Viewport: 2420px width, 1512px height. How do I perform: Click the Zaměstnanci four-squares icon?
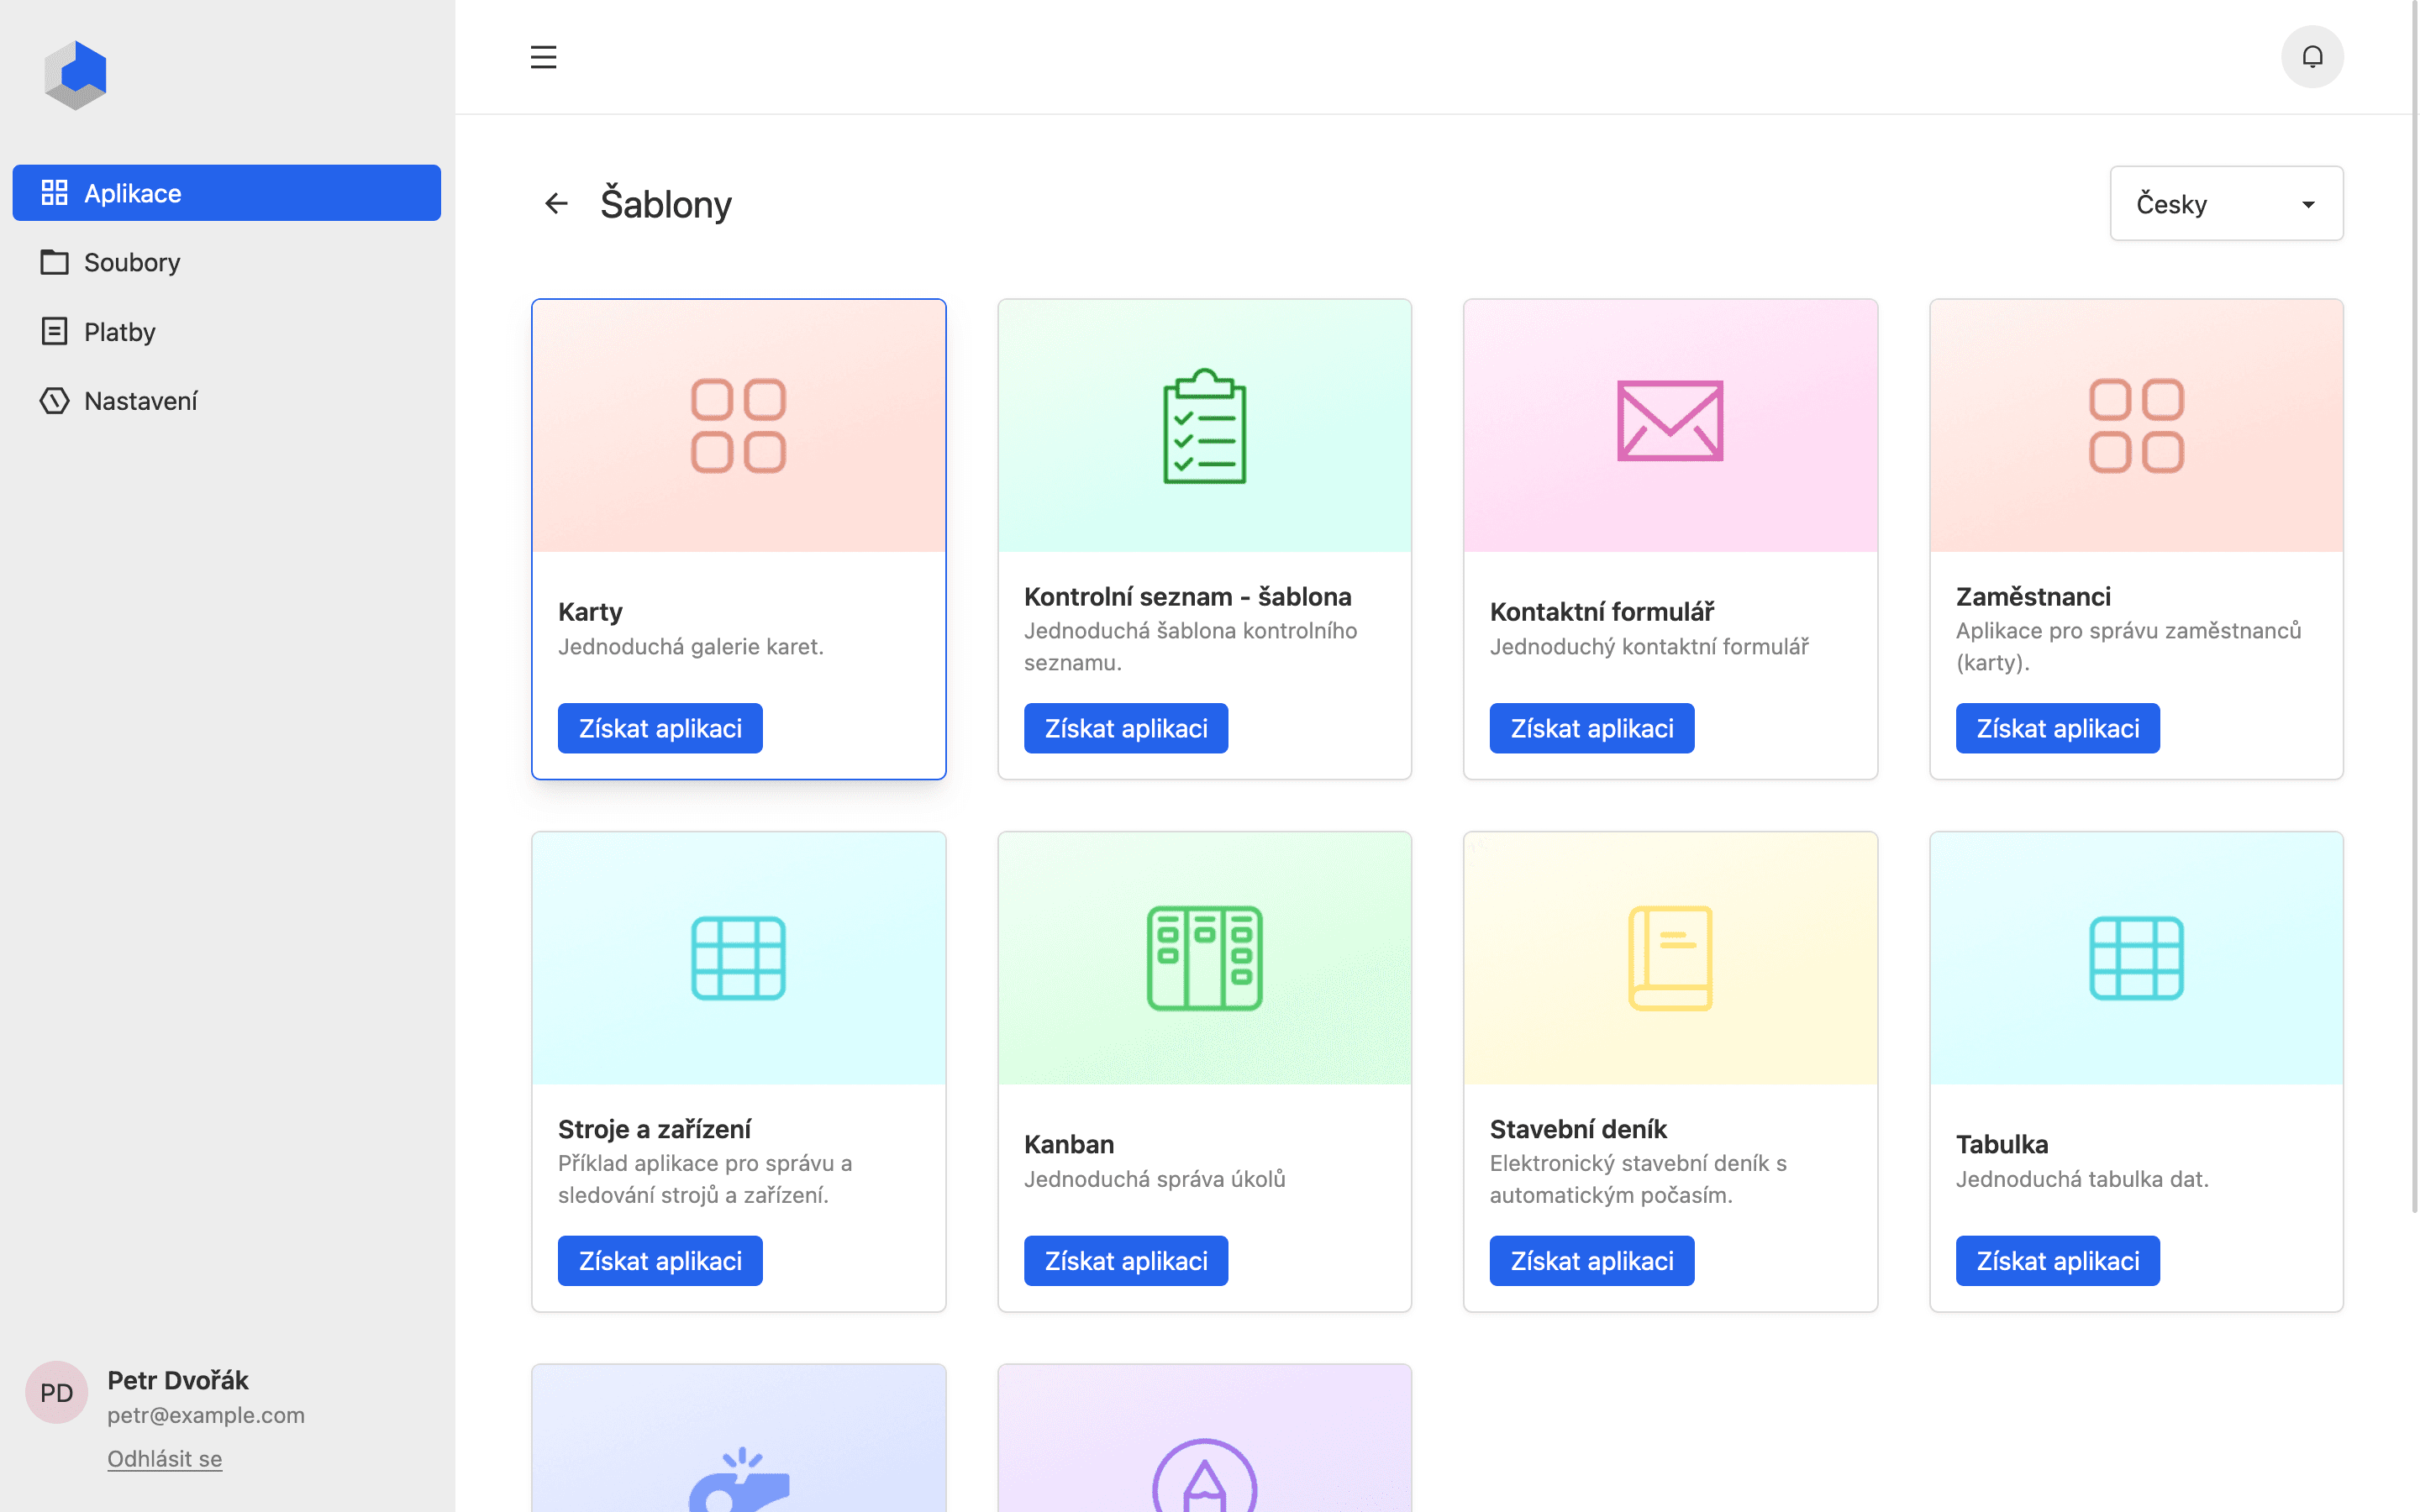[2136, 426]
